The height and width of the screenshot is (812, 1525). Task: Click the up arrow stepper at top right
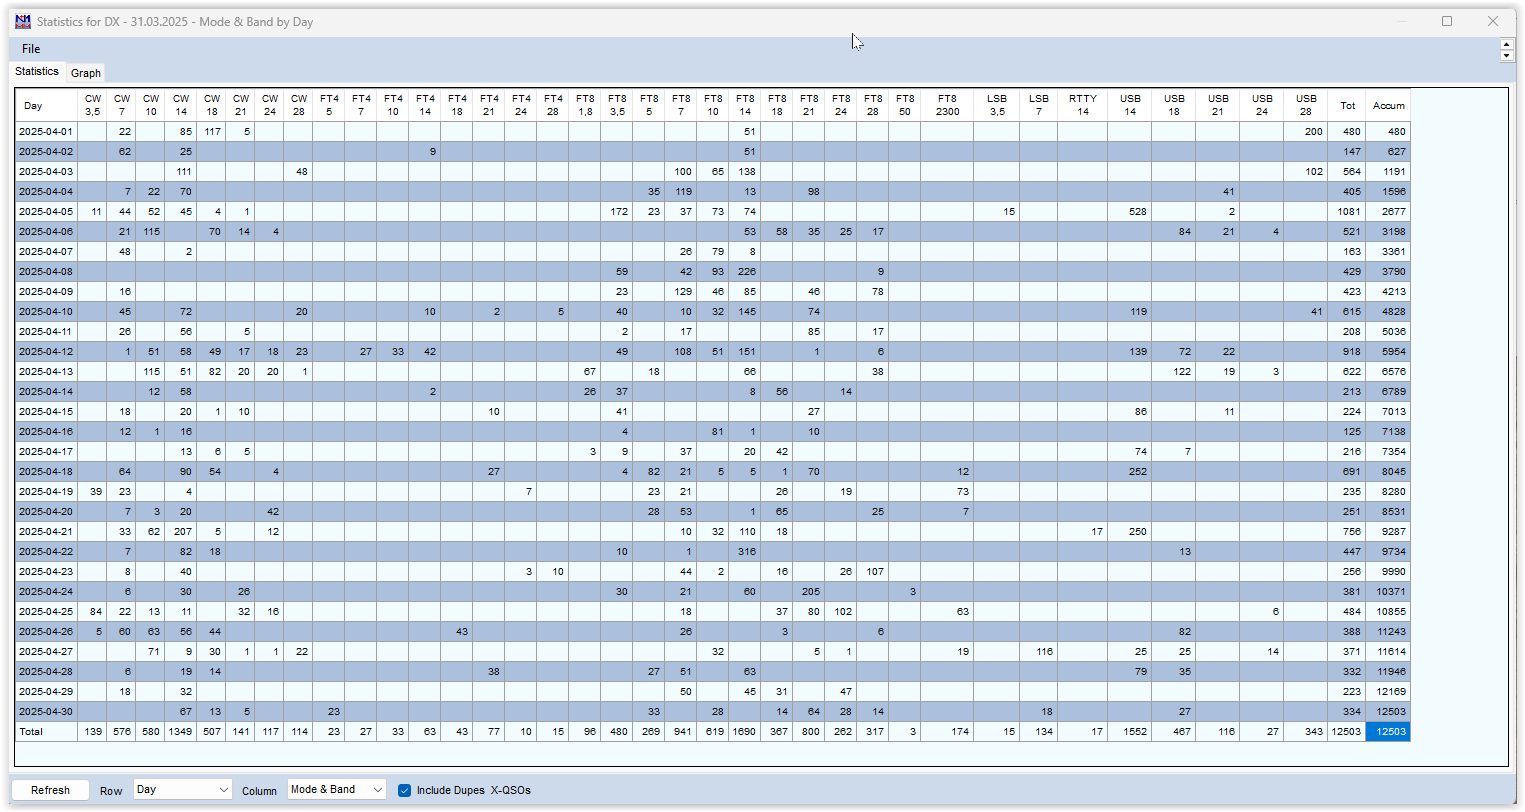pyautogui.click(x=1507, y=44)
